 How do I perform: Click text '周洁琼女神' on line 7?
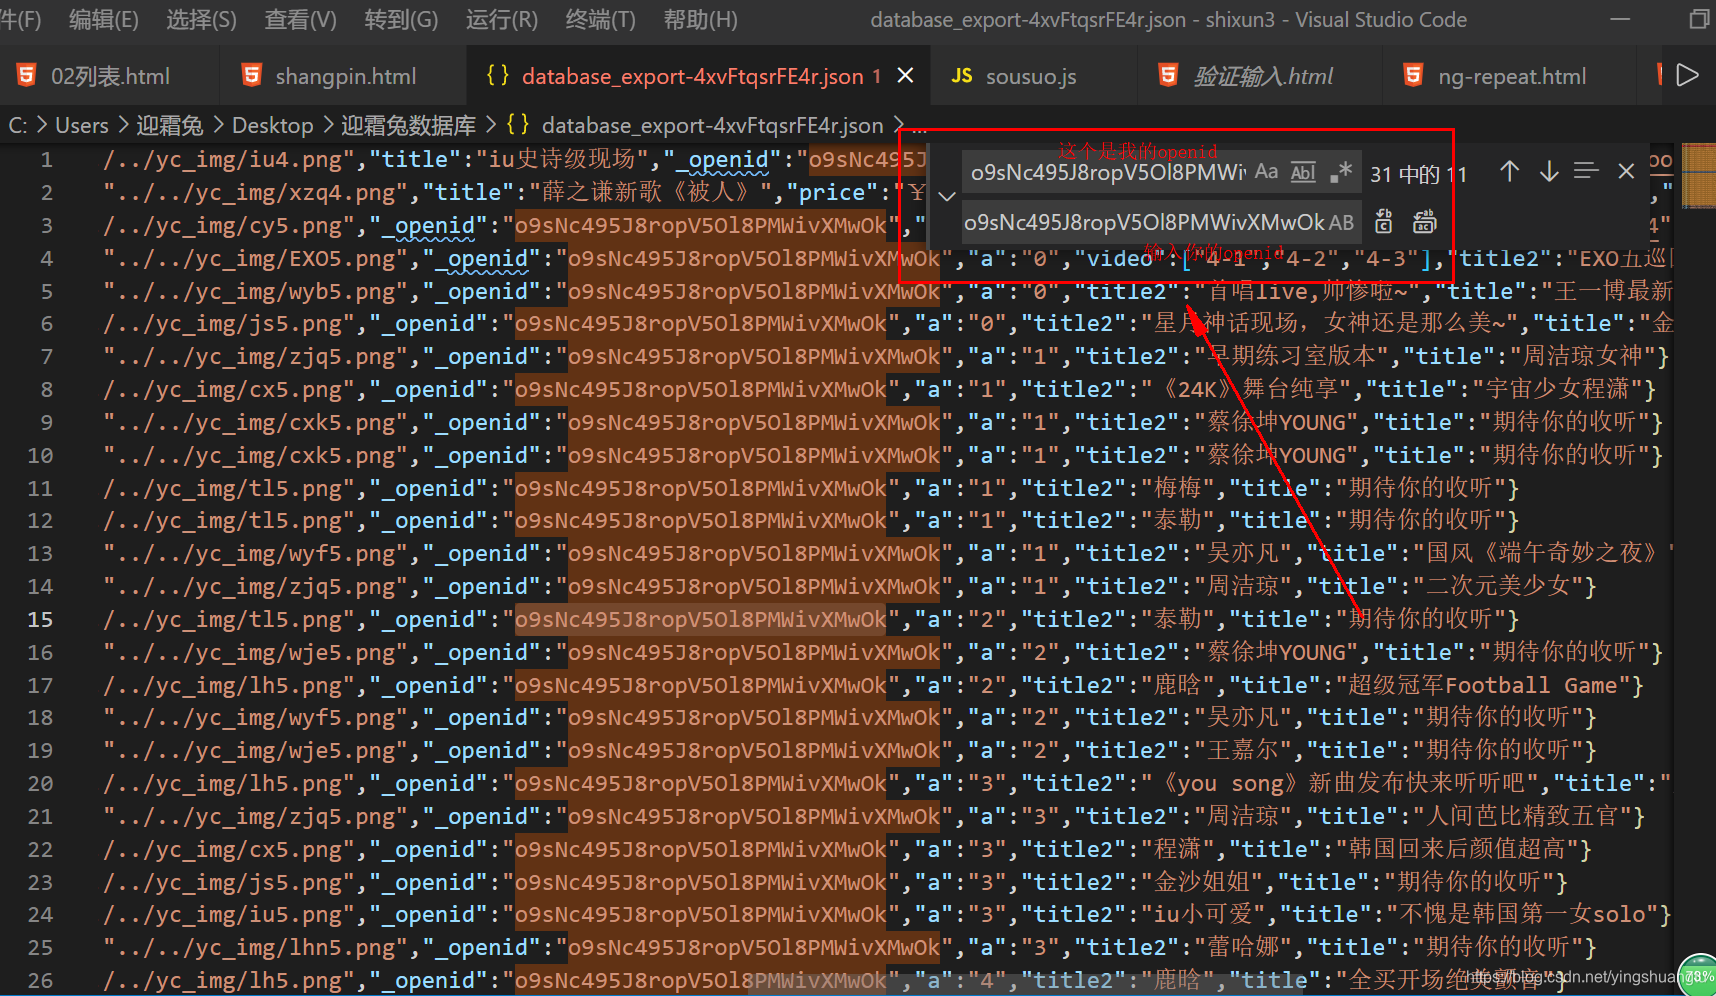point(1582,357)
